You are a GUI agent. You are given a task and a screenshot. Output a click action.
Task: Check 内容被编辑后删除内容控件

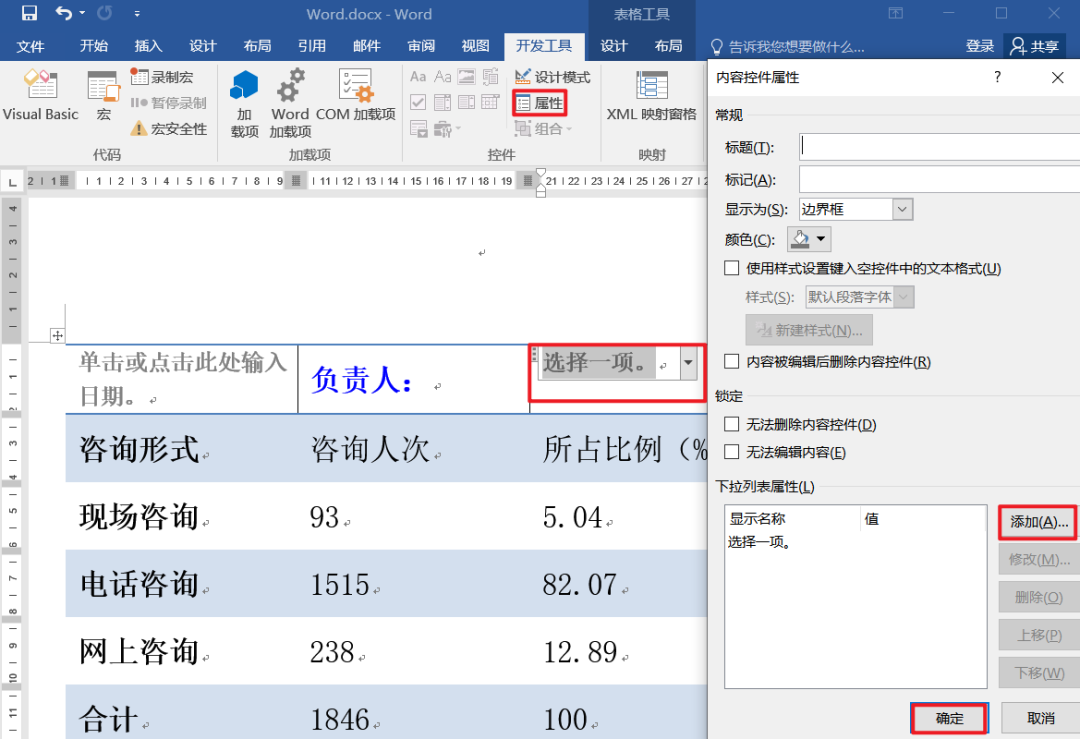[731, 362]
